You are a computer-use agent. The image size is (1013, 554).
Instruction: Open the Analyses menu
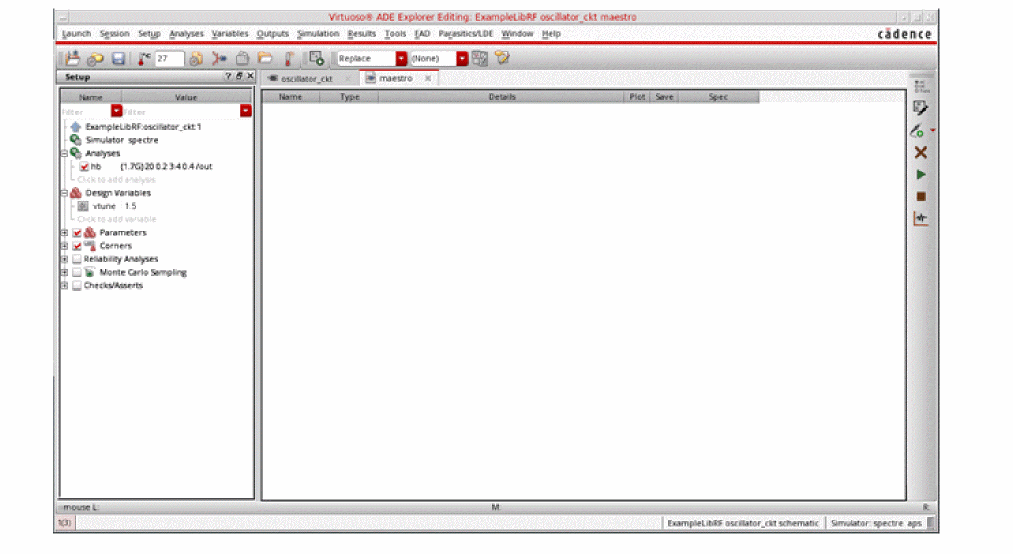click(186, 34)
